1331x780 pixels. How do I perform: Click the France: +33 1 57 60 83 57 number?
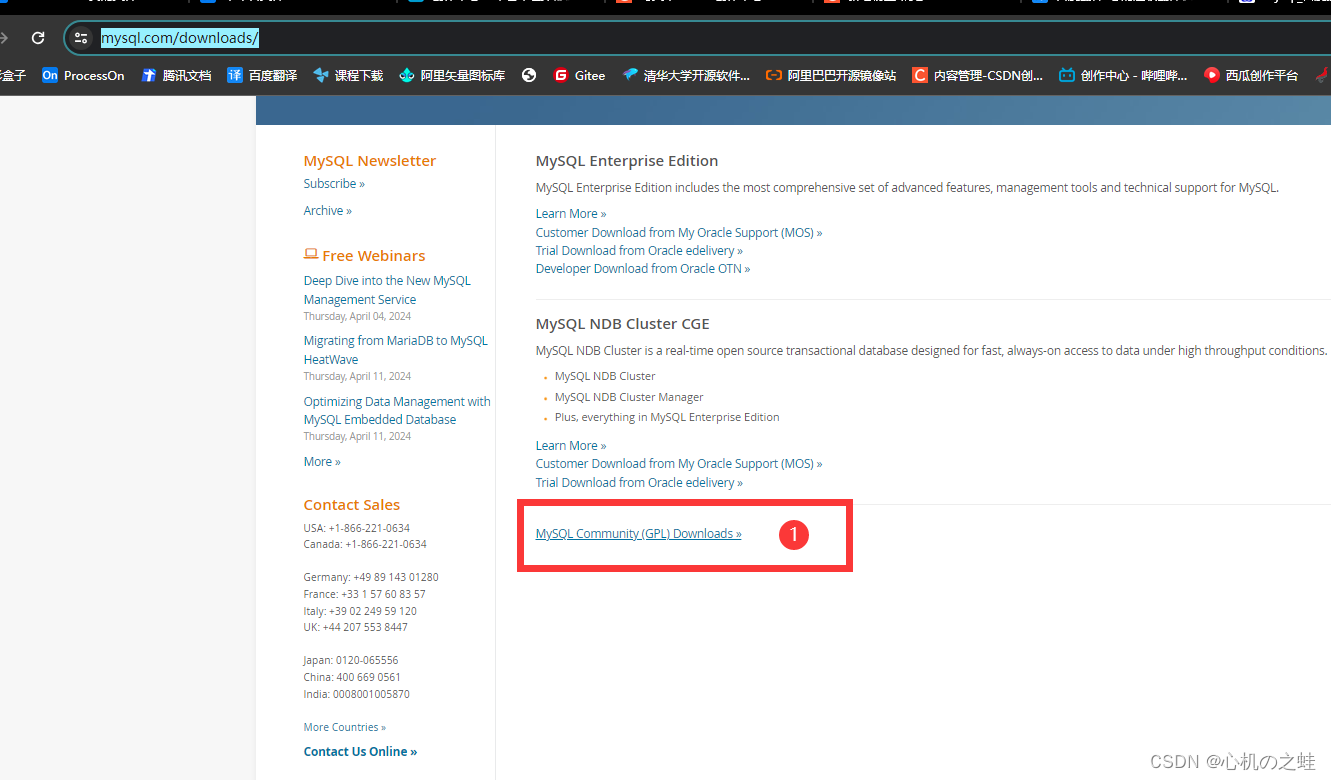click(x=365, y=594)
